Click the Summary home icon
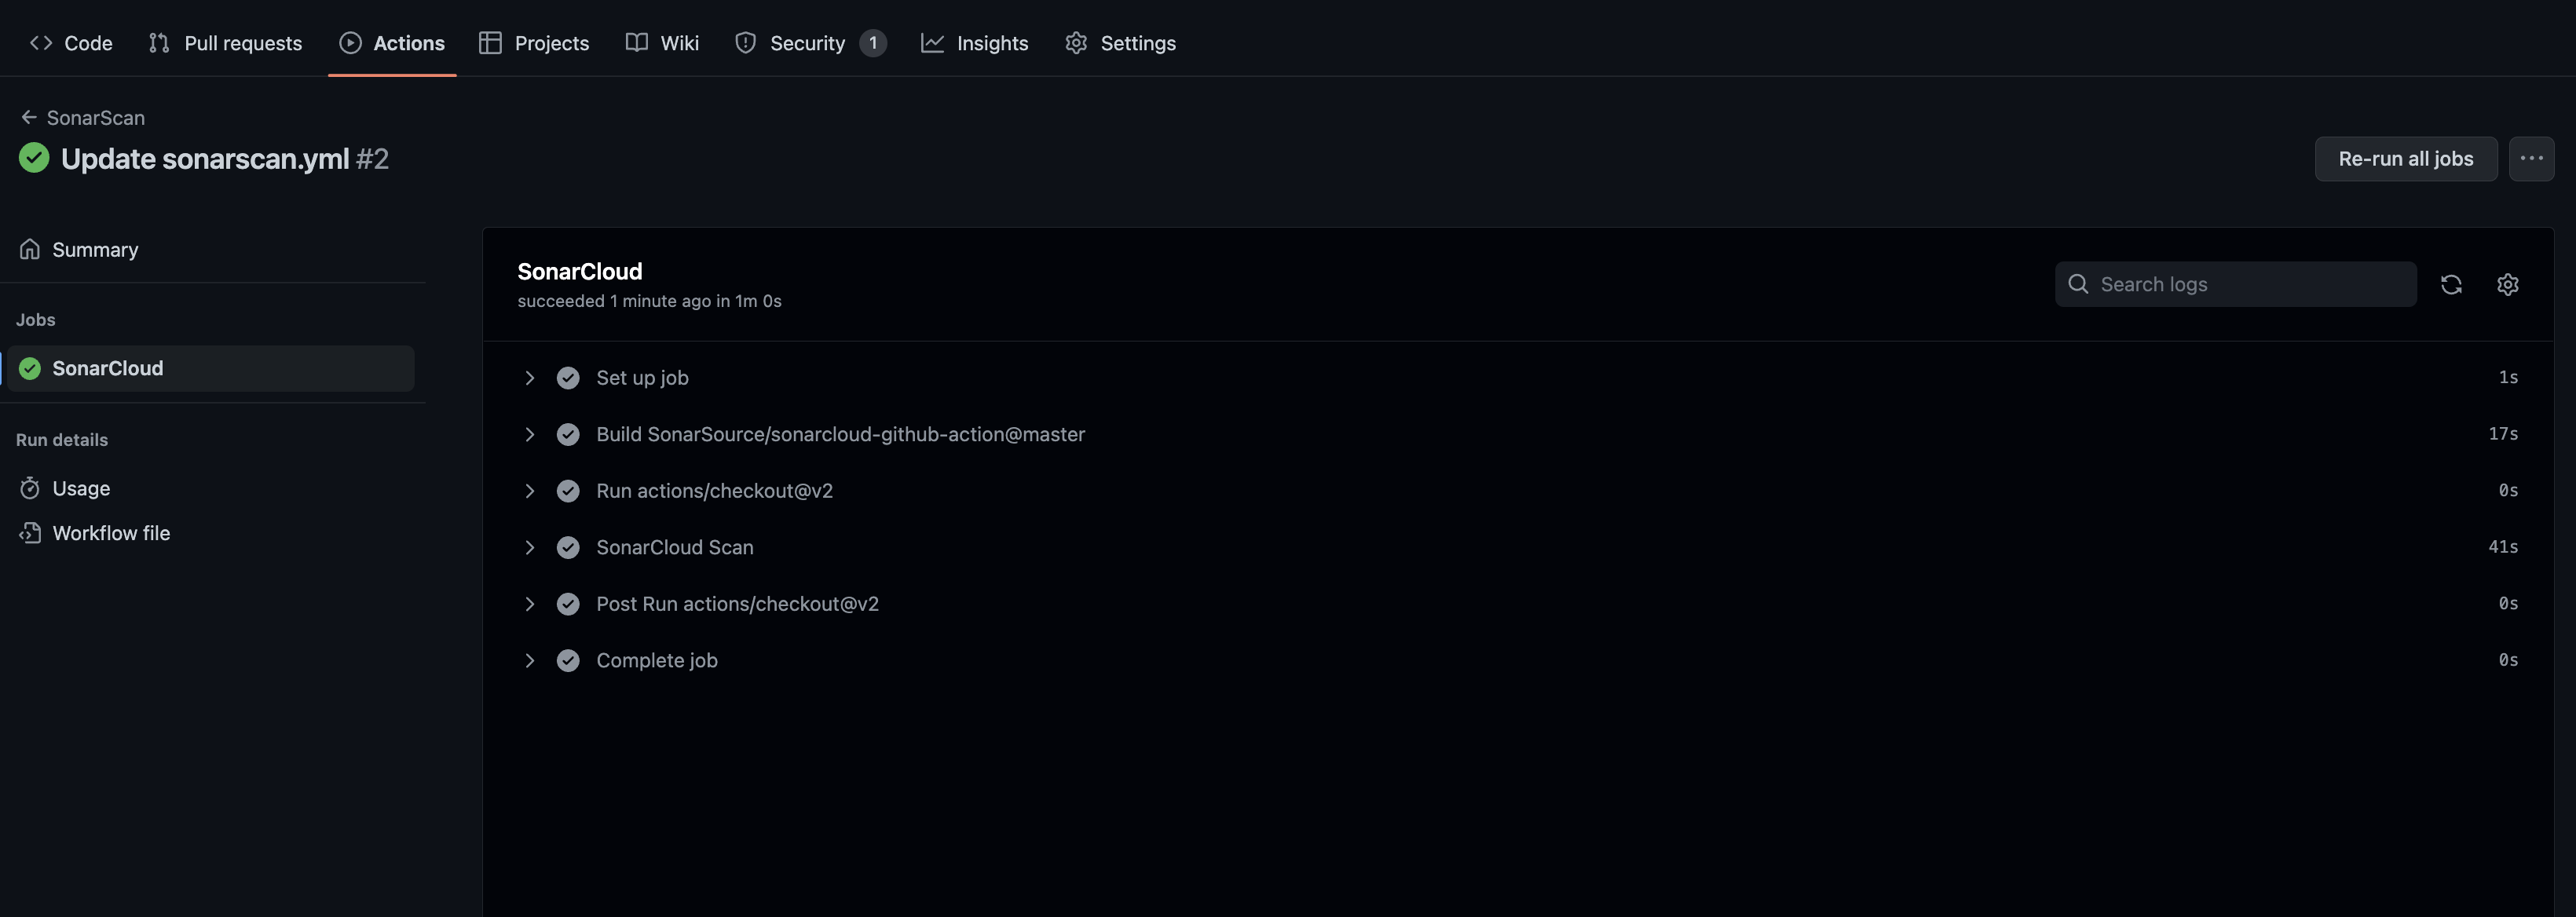This screenshot has height=917, width=2576. 30,250
